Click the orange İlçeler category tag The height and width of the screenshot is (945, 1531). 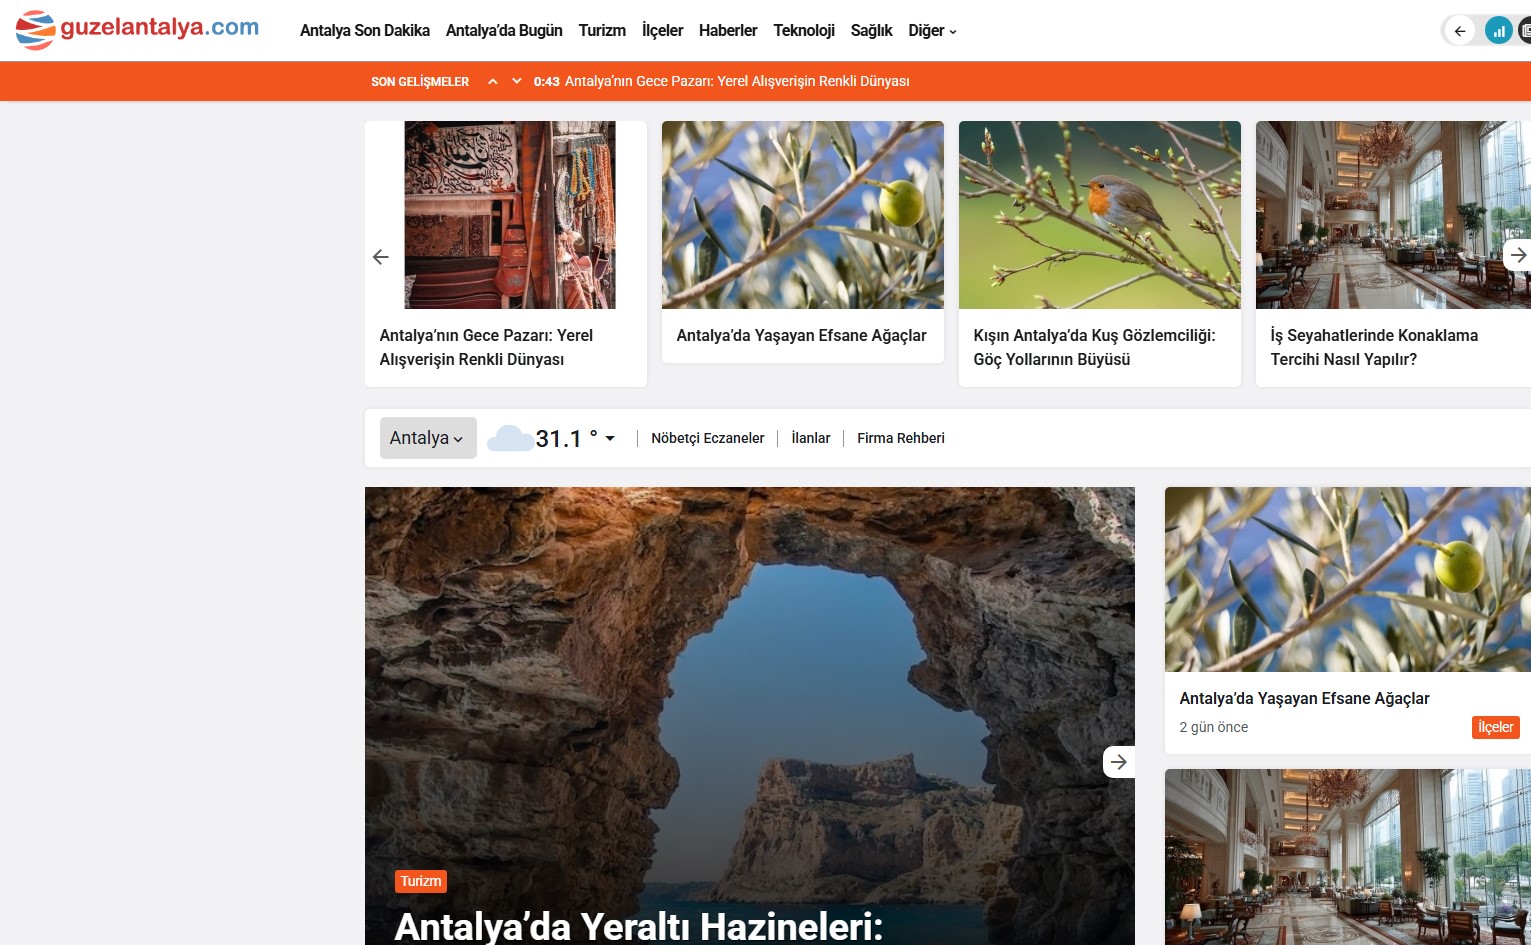(x=1495, y=727)
